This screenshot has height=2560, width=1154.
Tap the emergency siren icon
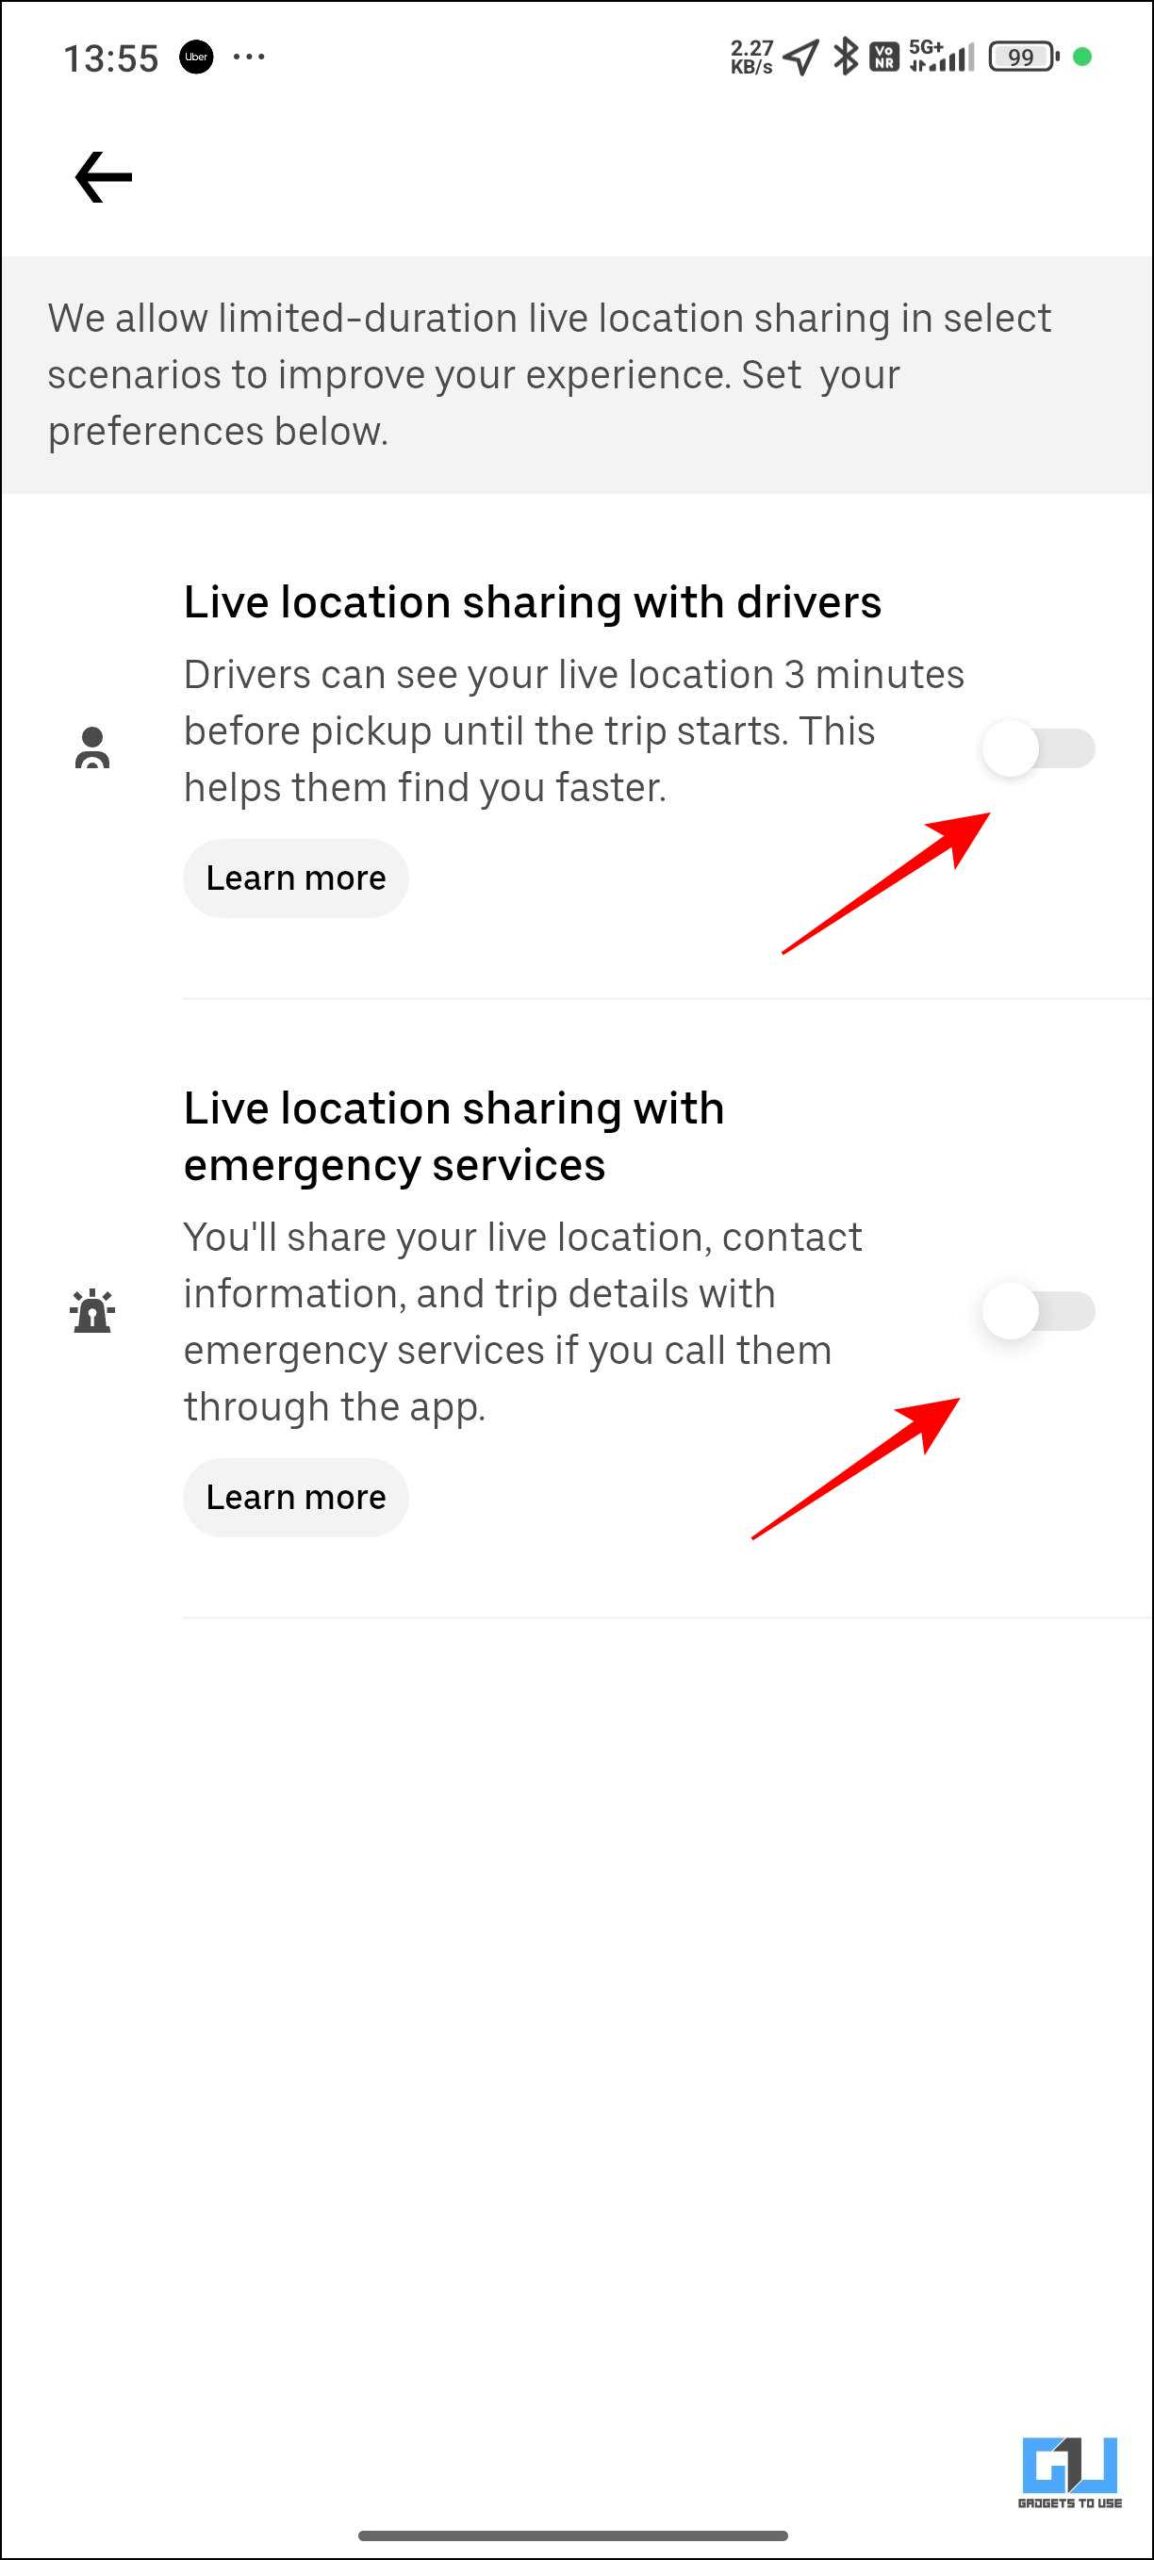[92, 1310]
